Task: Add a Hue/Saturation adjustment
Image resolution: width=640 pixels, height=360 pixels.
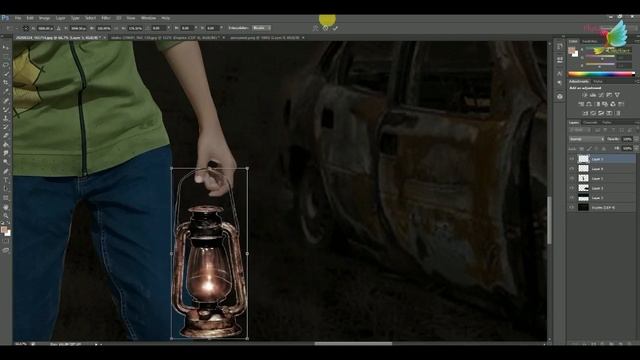Action: pyautogui.click(x=581, y=104)
